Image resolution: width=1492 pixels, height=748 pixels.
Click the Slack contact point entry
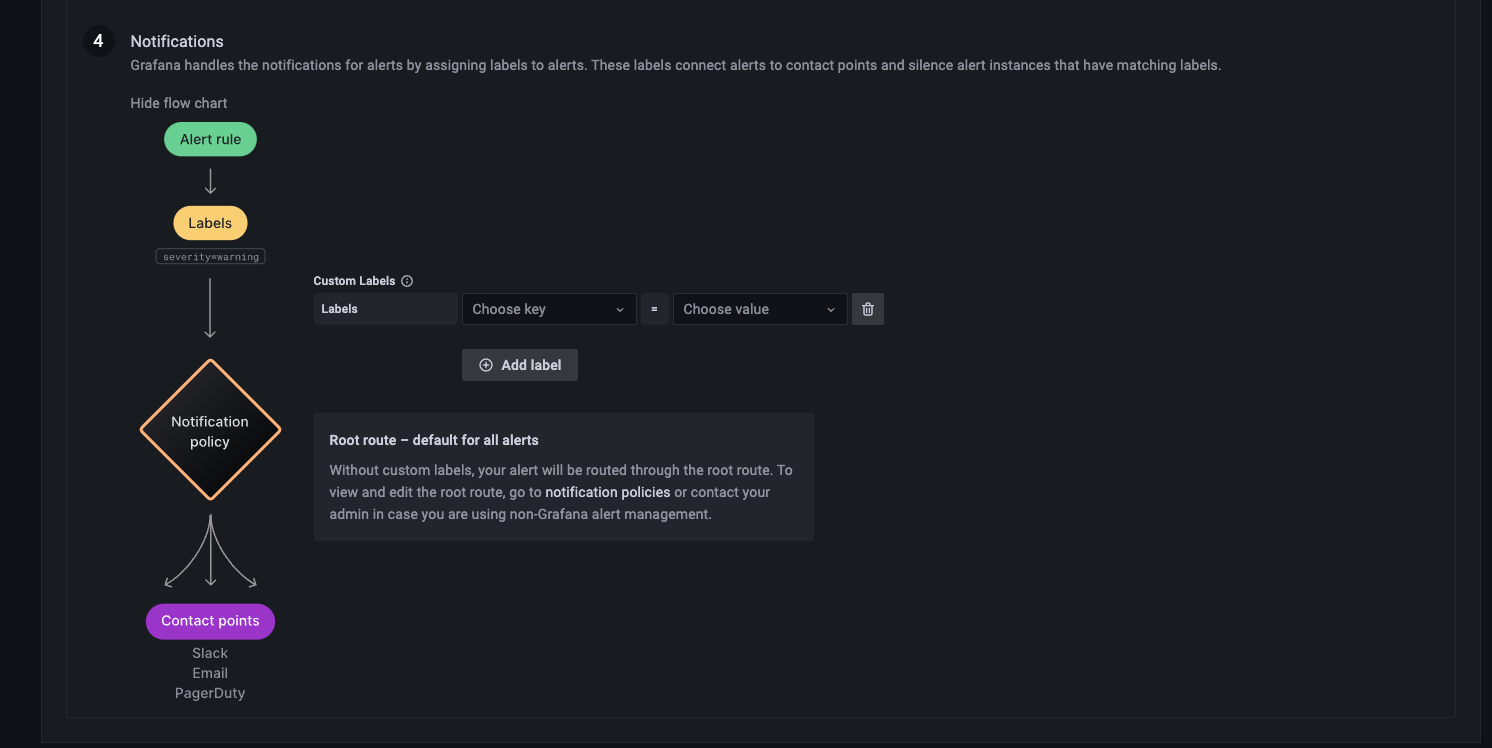210,652
